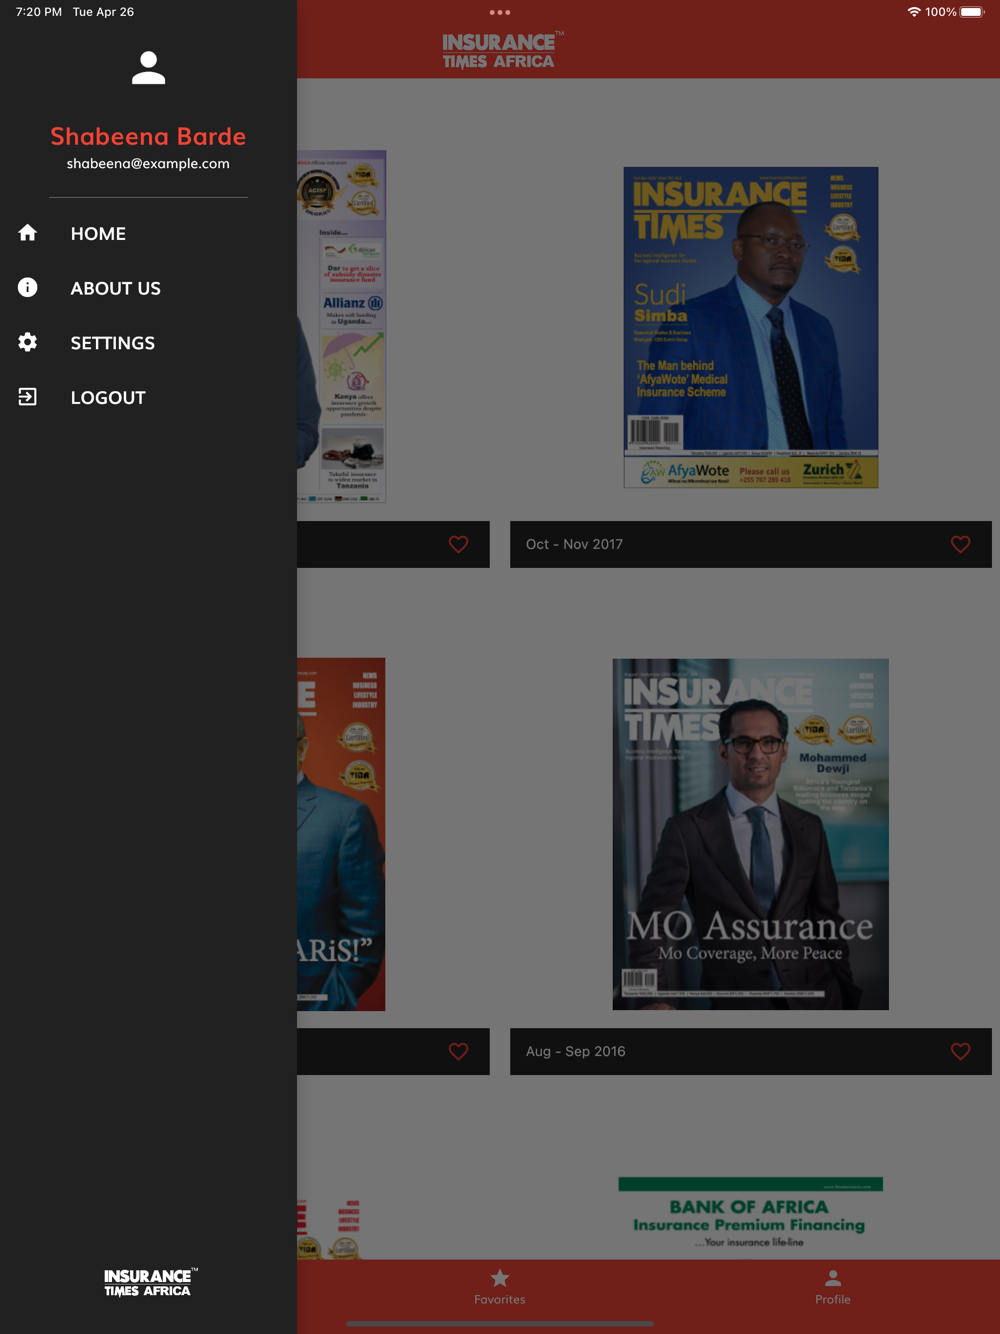The height and width of the screenshot is (1334, 1000).
Task: Tap the Oct - Nov 2017 label
Action: coord(574,544)
